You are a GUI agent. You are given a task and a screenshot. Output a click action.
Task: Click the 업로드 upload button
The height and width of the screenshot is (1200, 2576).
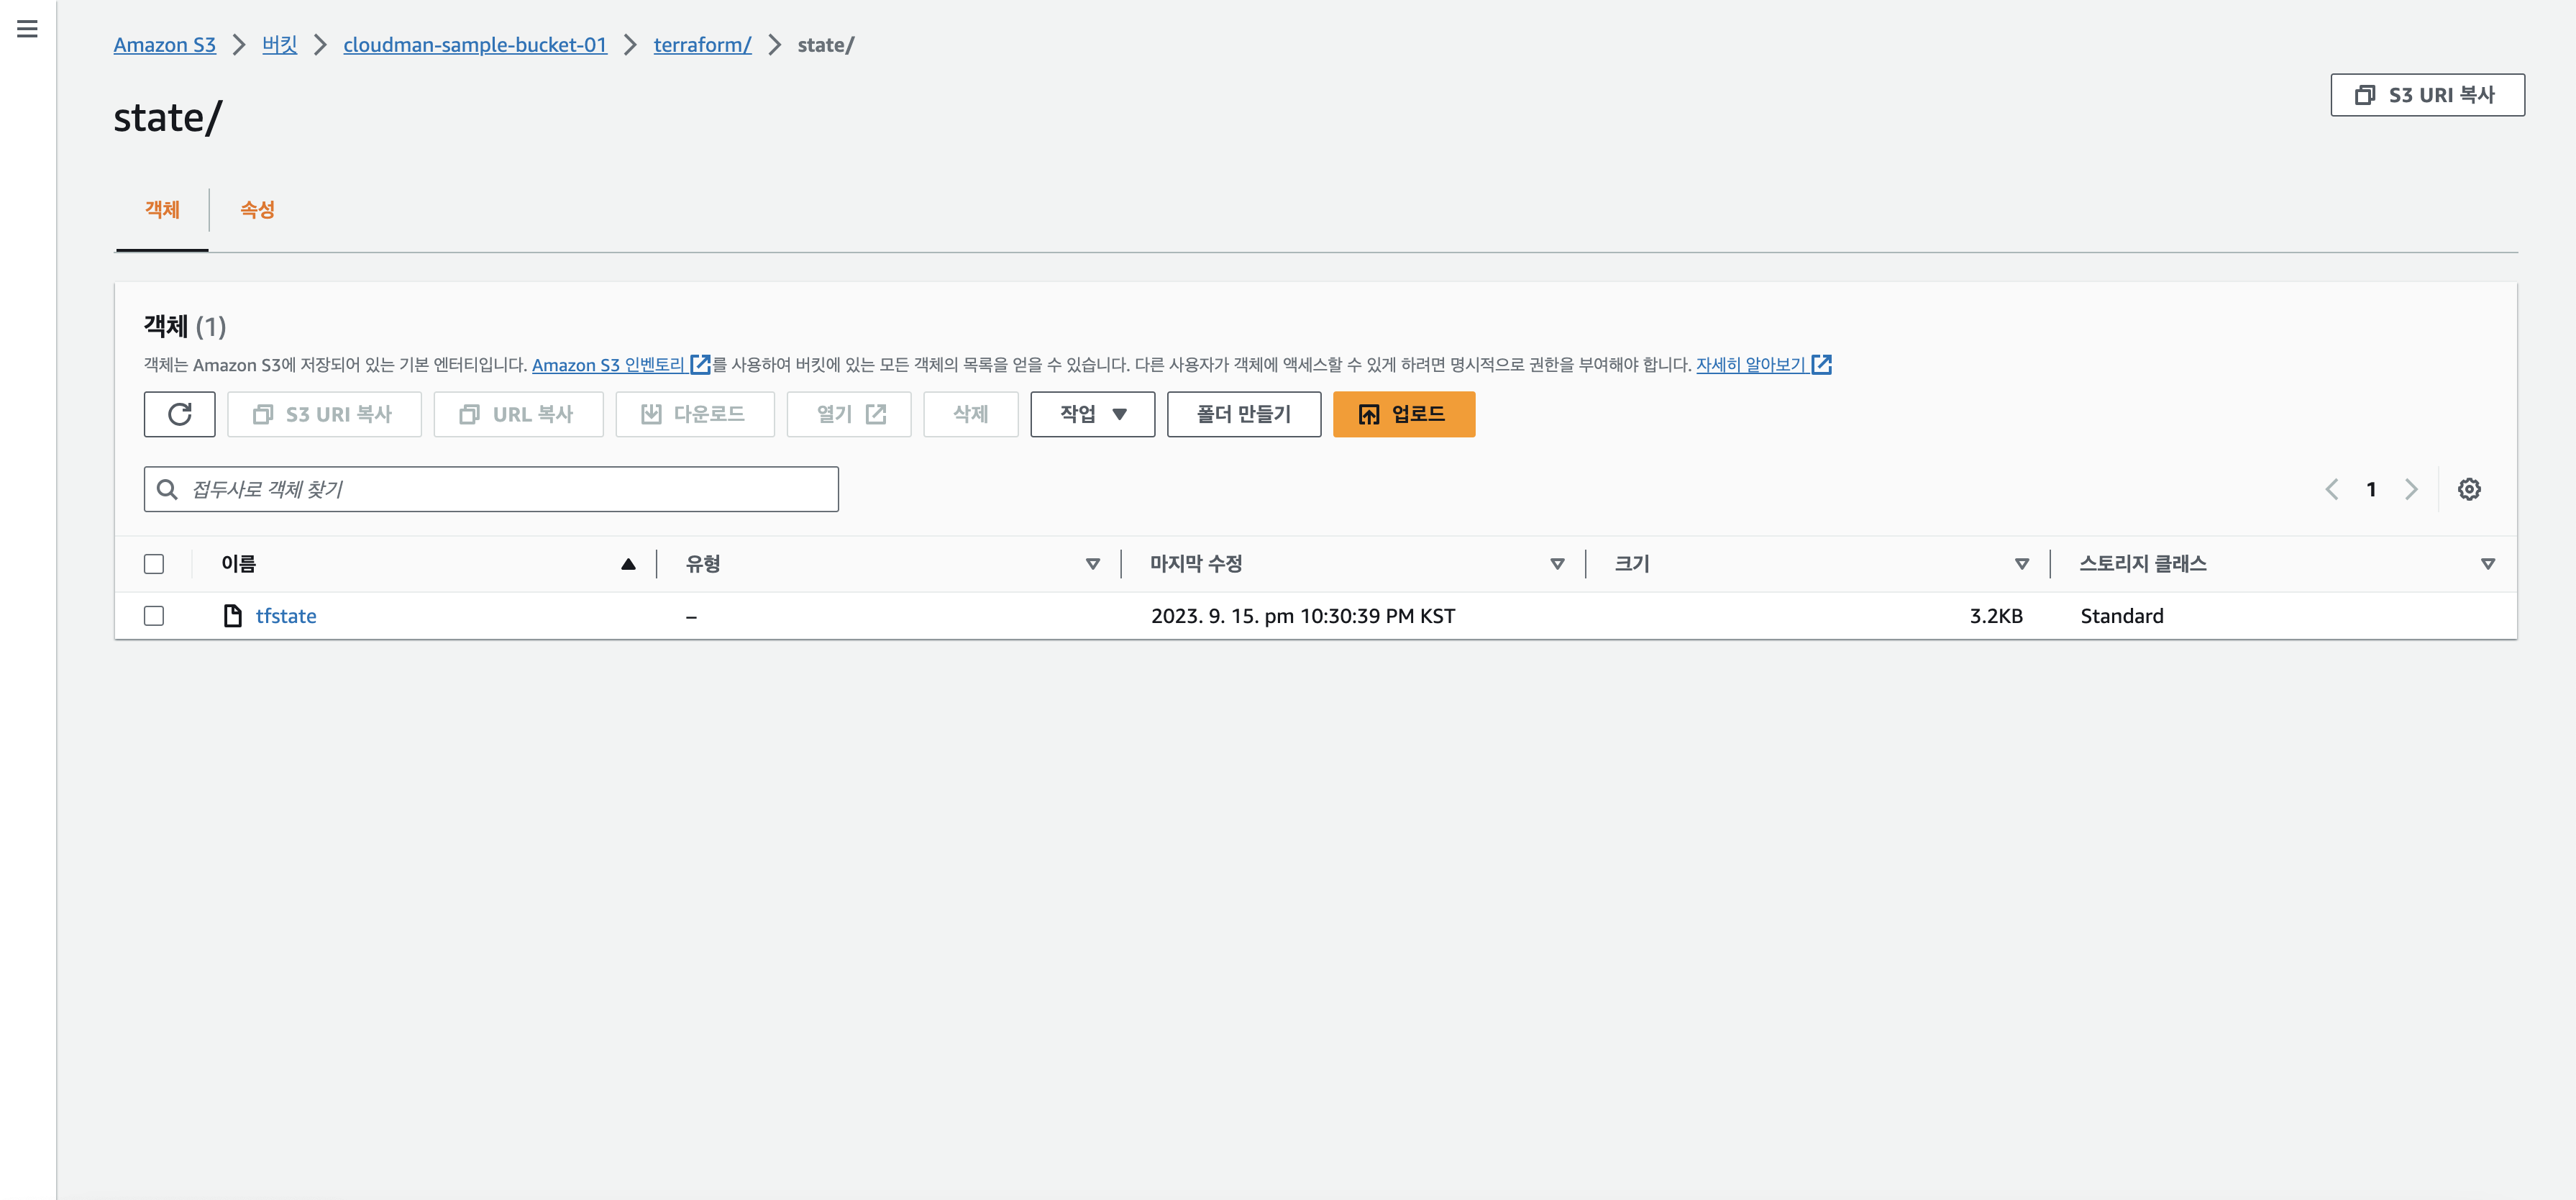coord(1403,414)
